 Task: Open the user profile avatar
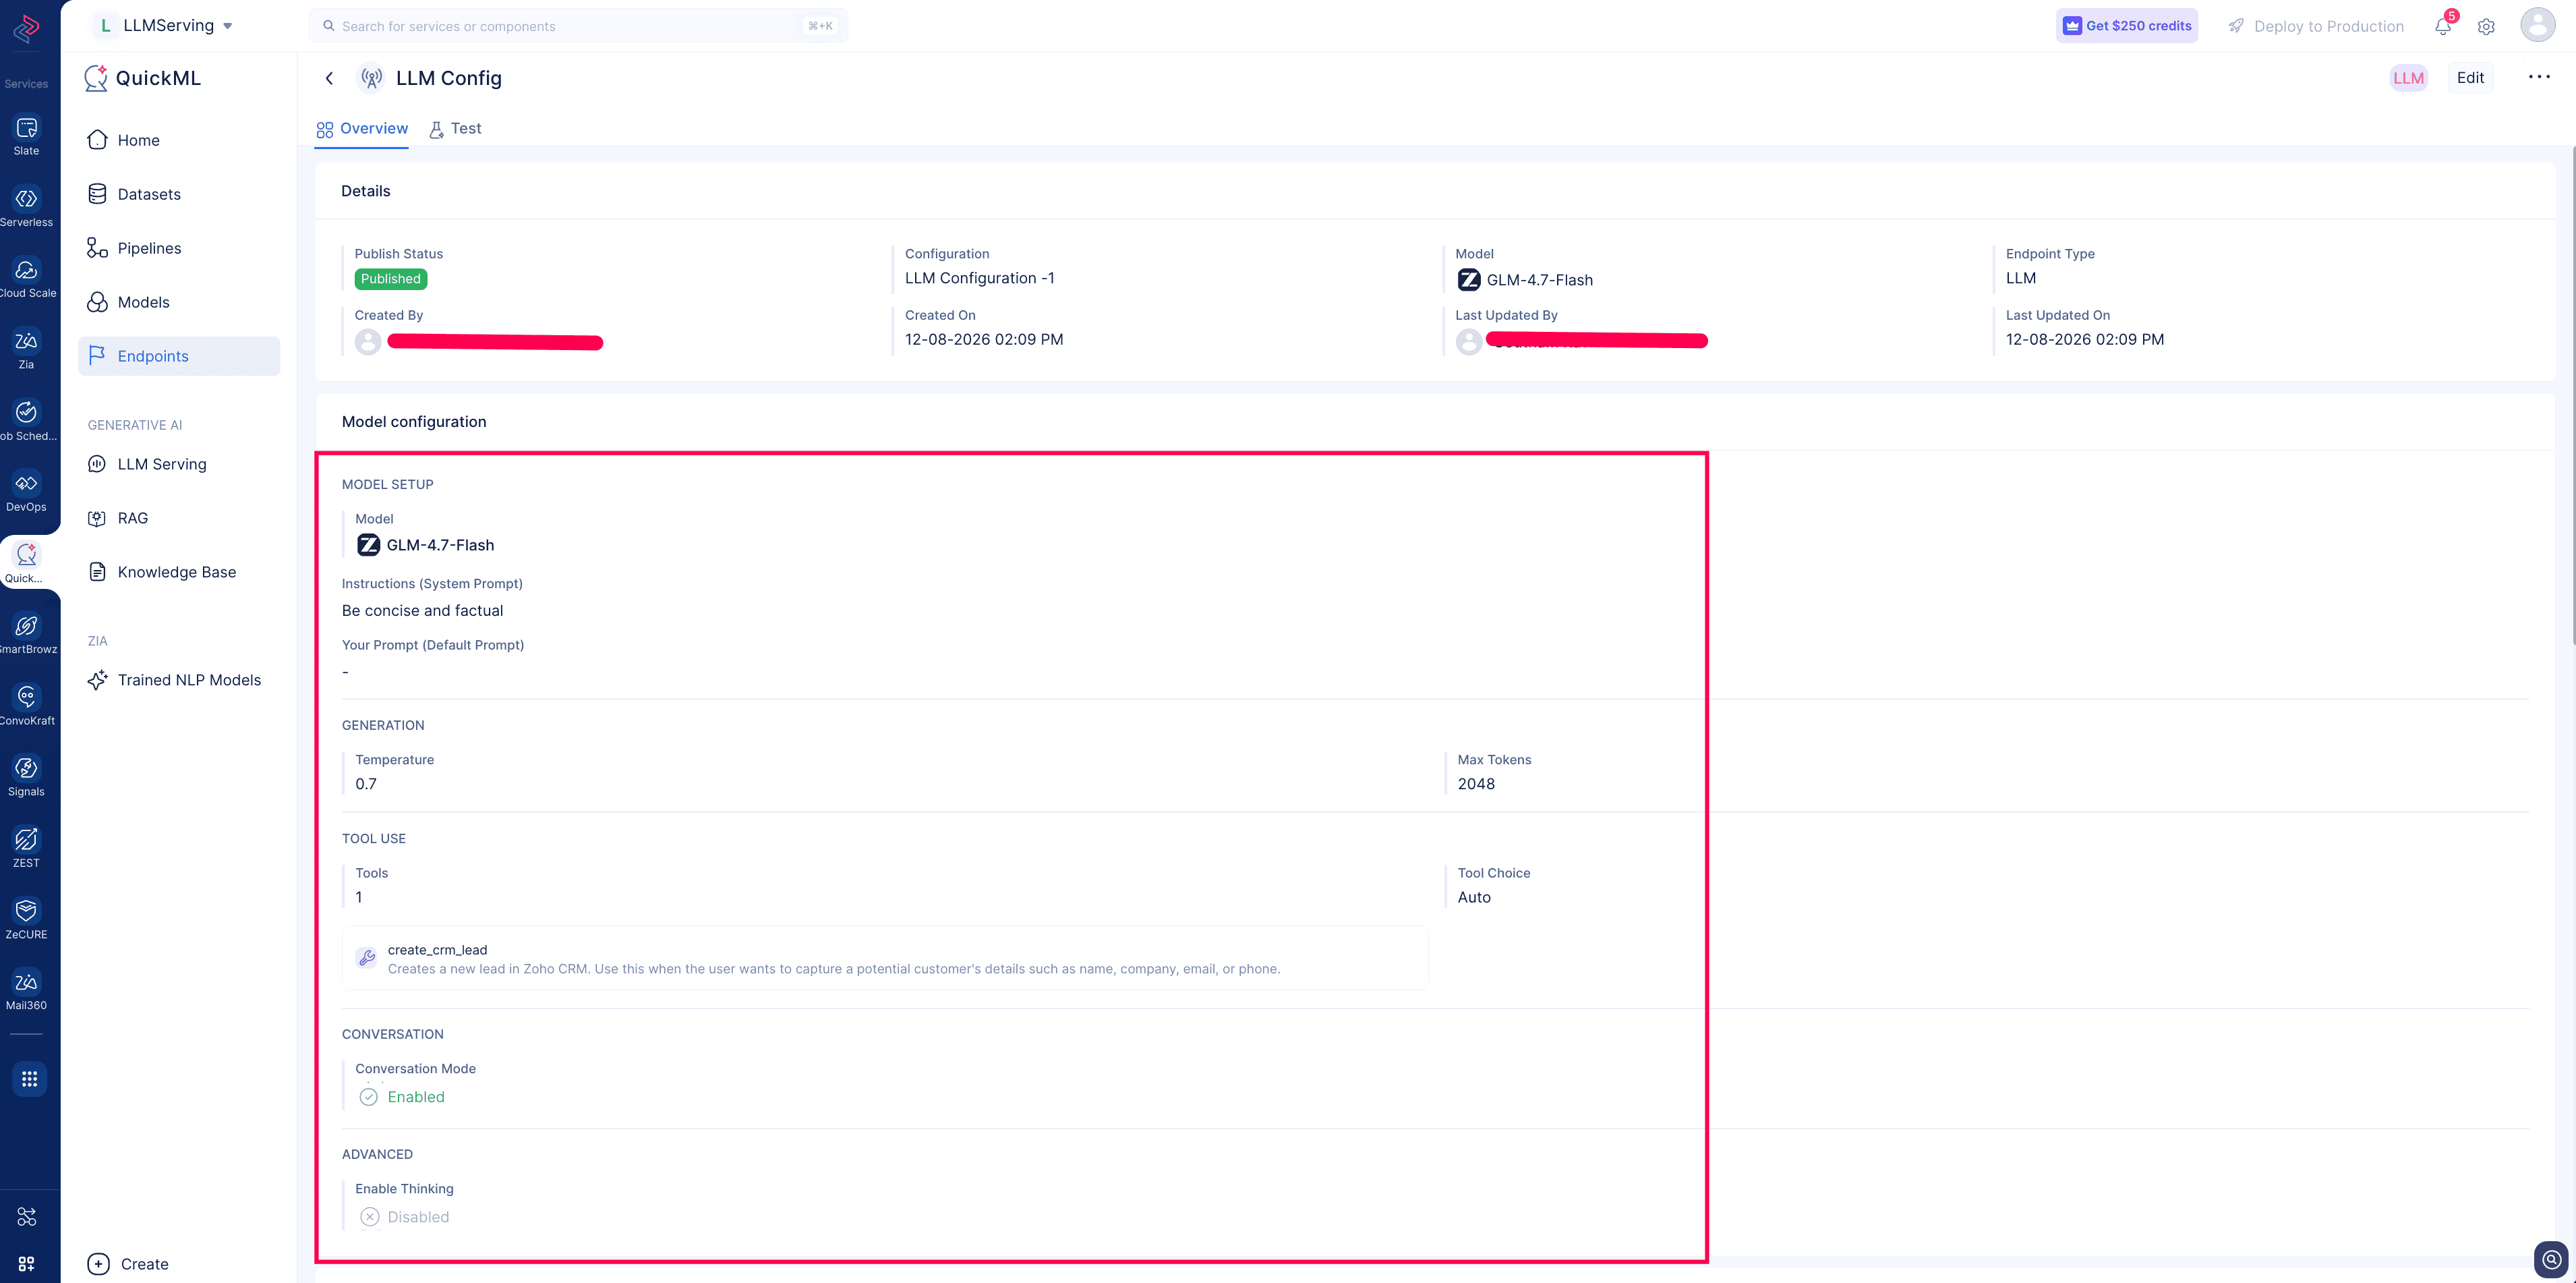pos(2538,25)
